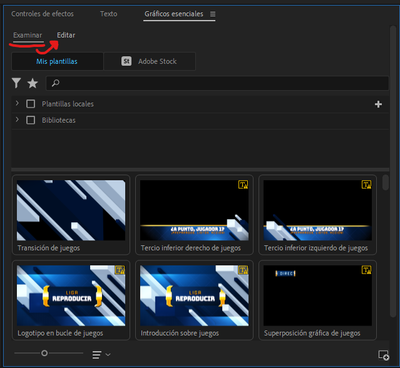Image resolution: width=400 pixels, height=368 pixels.
Task: Check the Plantillas locales checkbox
Action: coord(31,104)
